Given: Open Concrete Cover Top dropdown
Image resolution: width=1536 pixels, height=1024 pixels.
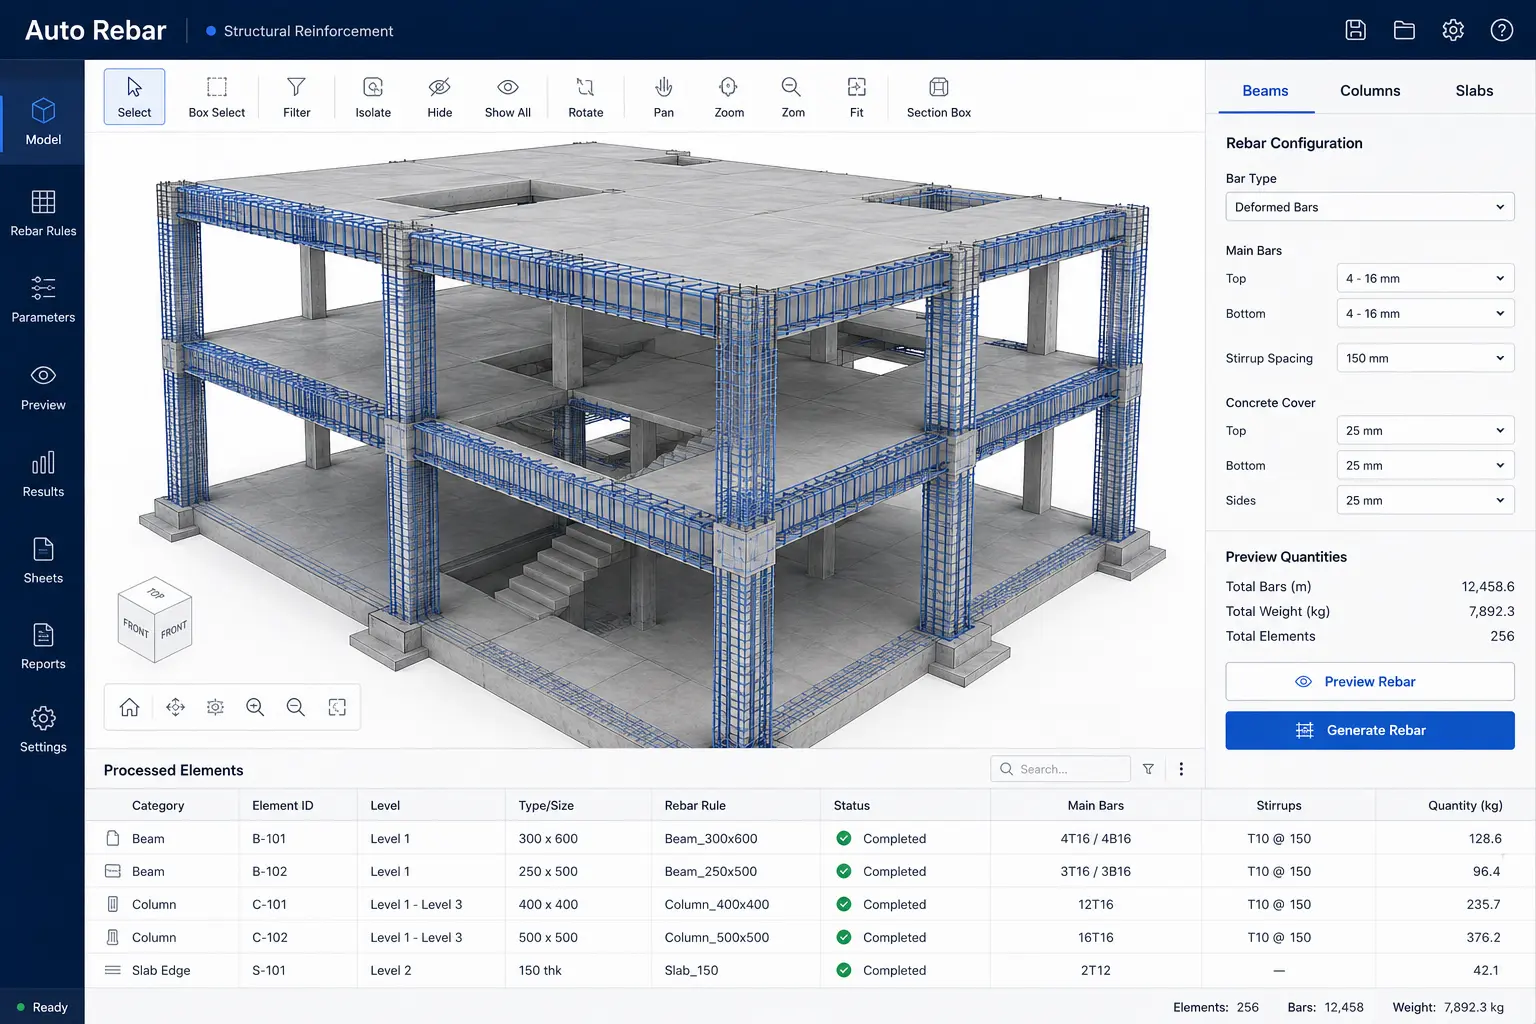Looking at the screenshot, I should (1425, 430).
